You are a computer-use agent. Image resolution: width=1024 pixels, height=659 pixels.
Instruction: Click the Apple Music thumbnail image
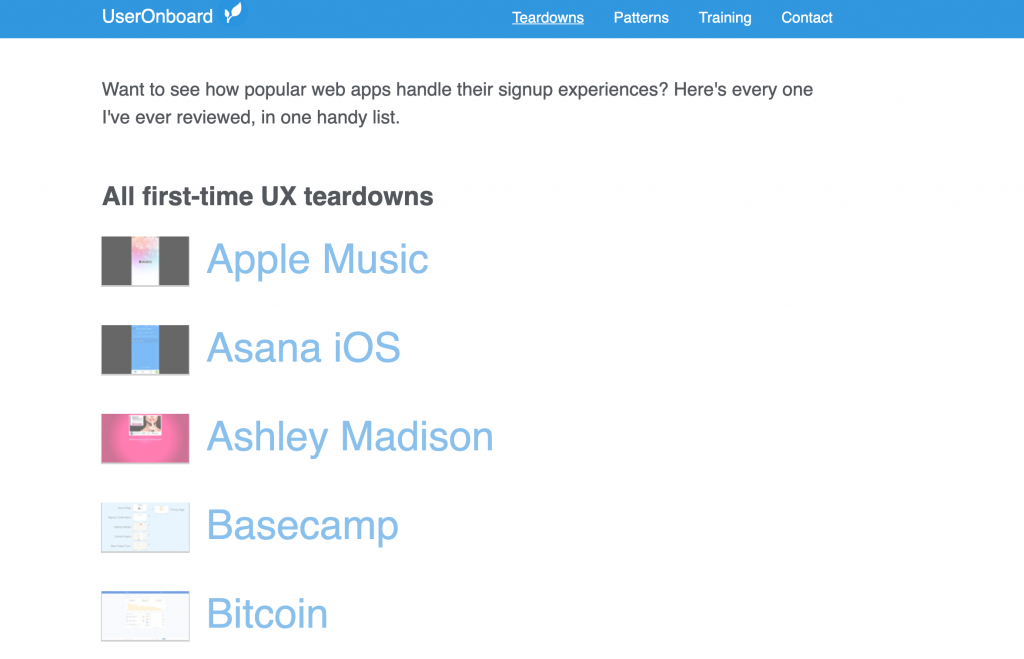145,261
